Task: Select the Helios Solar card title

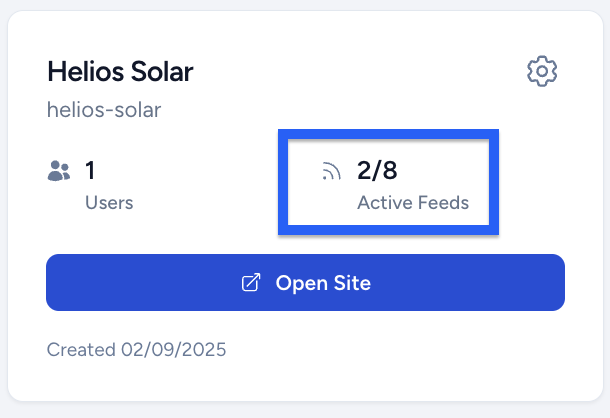Action: click(x=120, y=72)
